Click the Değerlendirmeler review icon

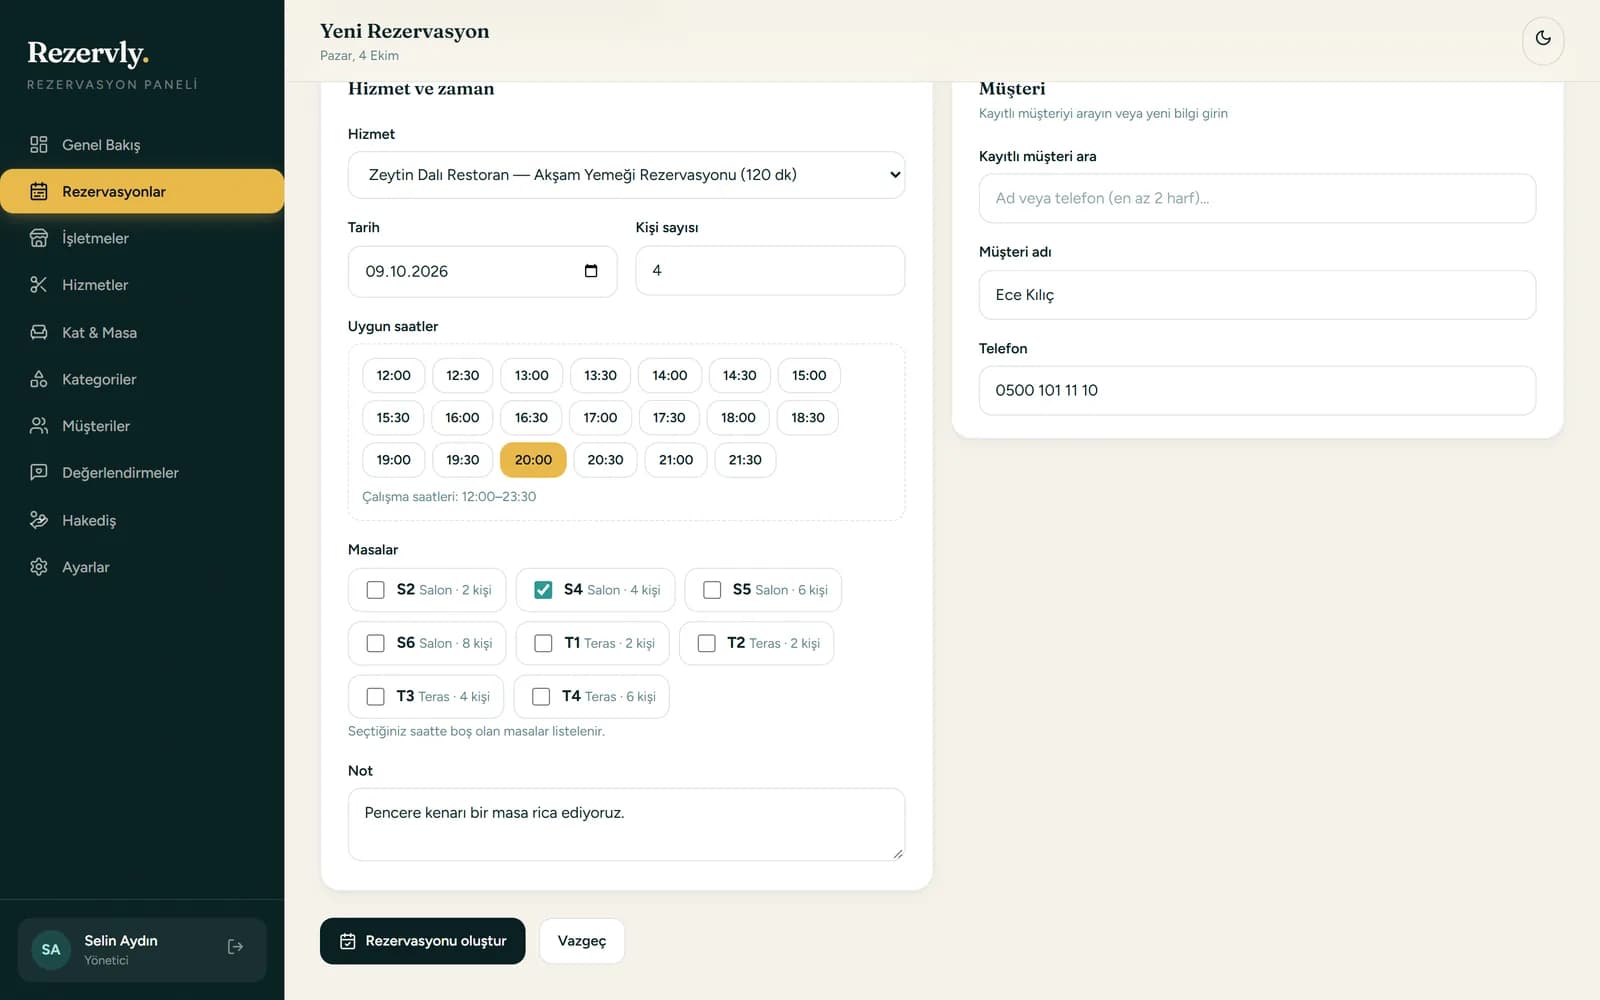39,472
